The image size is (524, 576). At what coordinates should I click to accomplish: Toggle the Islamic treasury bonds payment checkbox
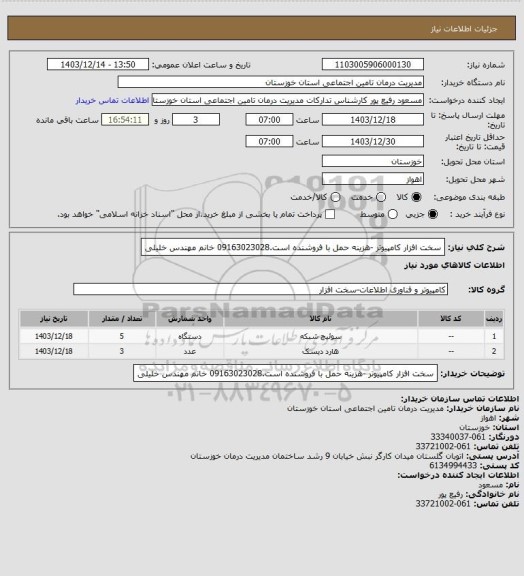pos(330,214)
